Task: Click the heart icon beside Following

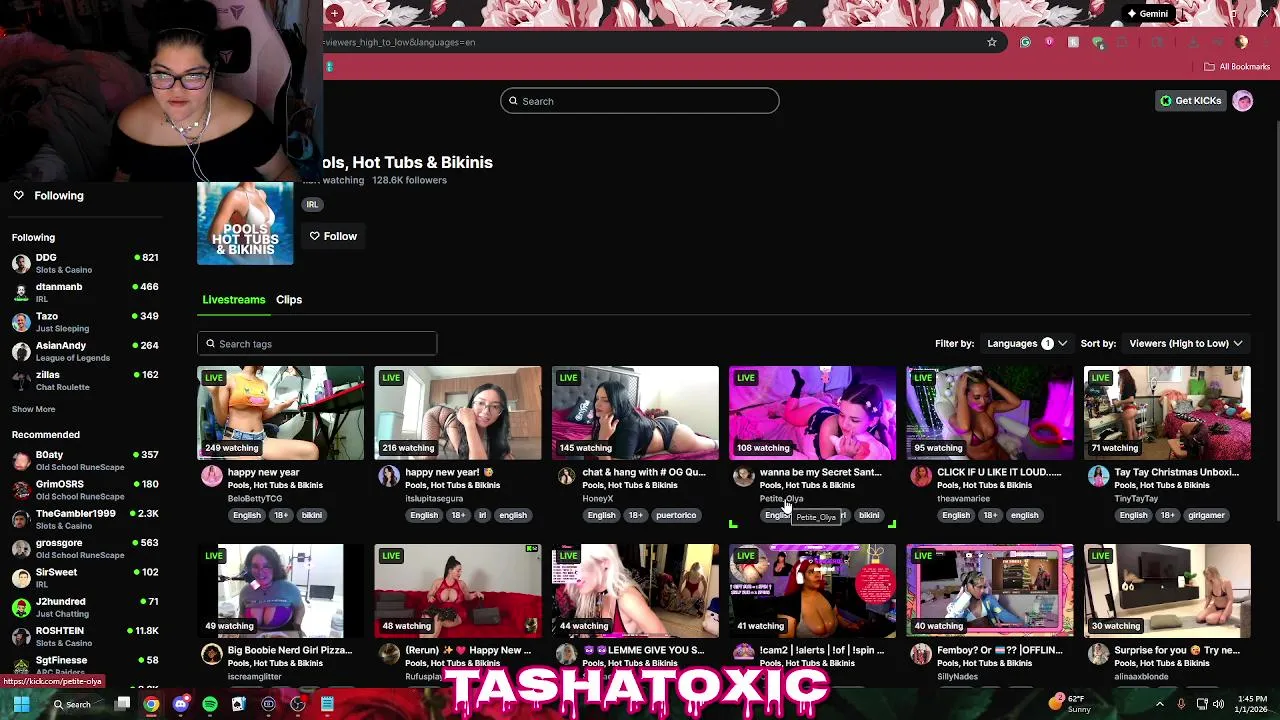Action: coord(18,196)
